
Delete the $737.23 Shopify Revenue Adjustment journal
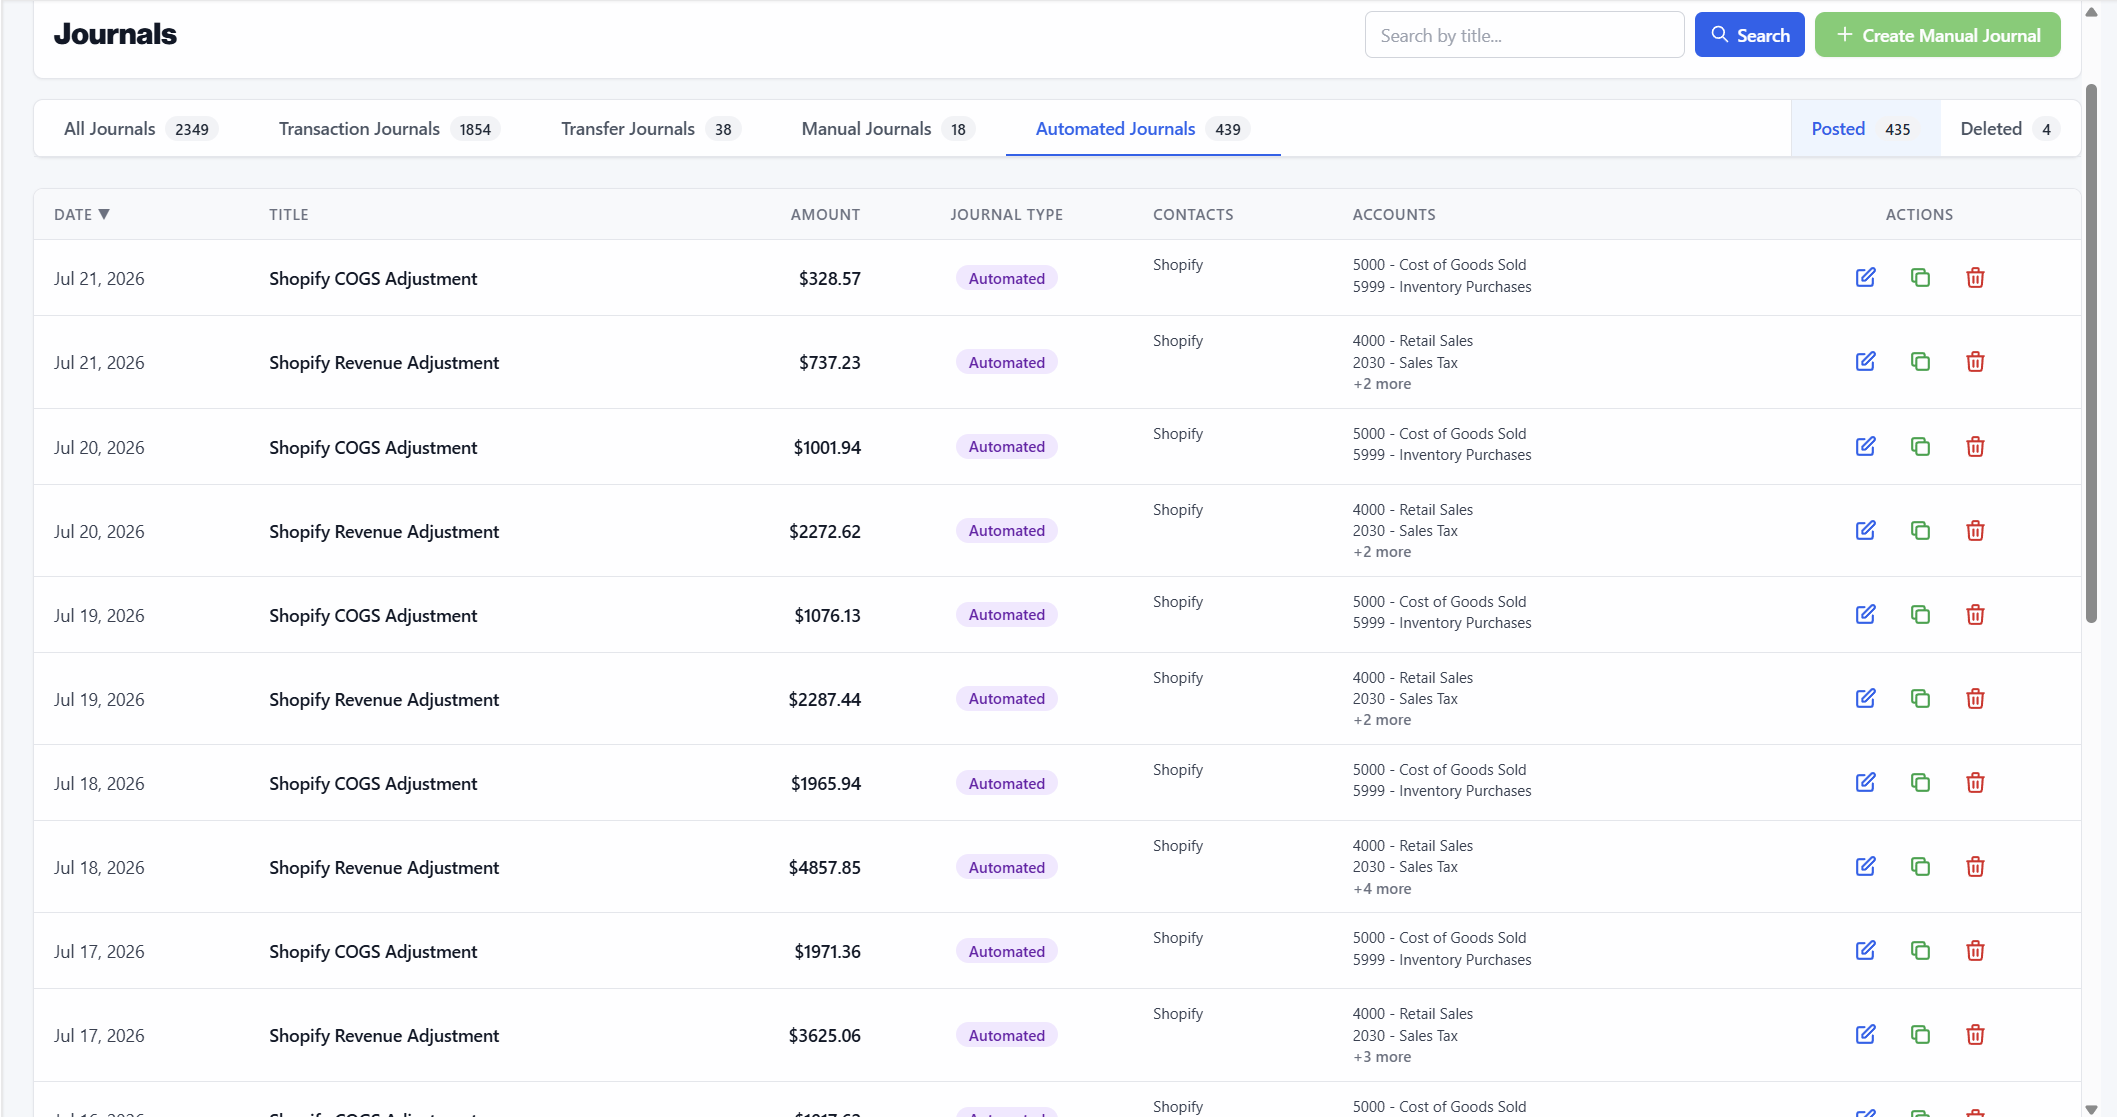pos(1975,361)
